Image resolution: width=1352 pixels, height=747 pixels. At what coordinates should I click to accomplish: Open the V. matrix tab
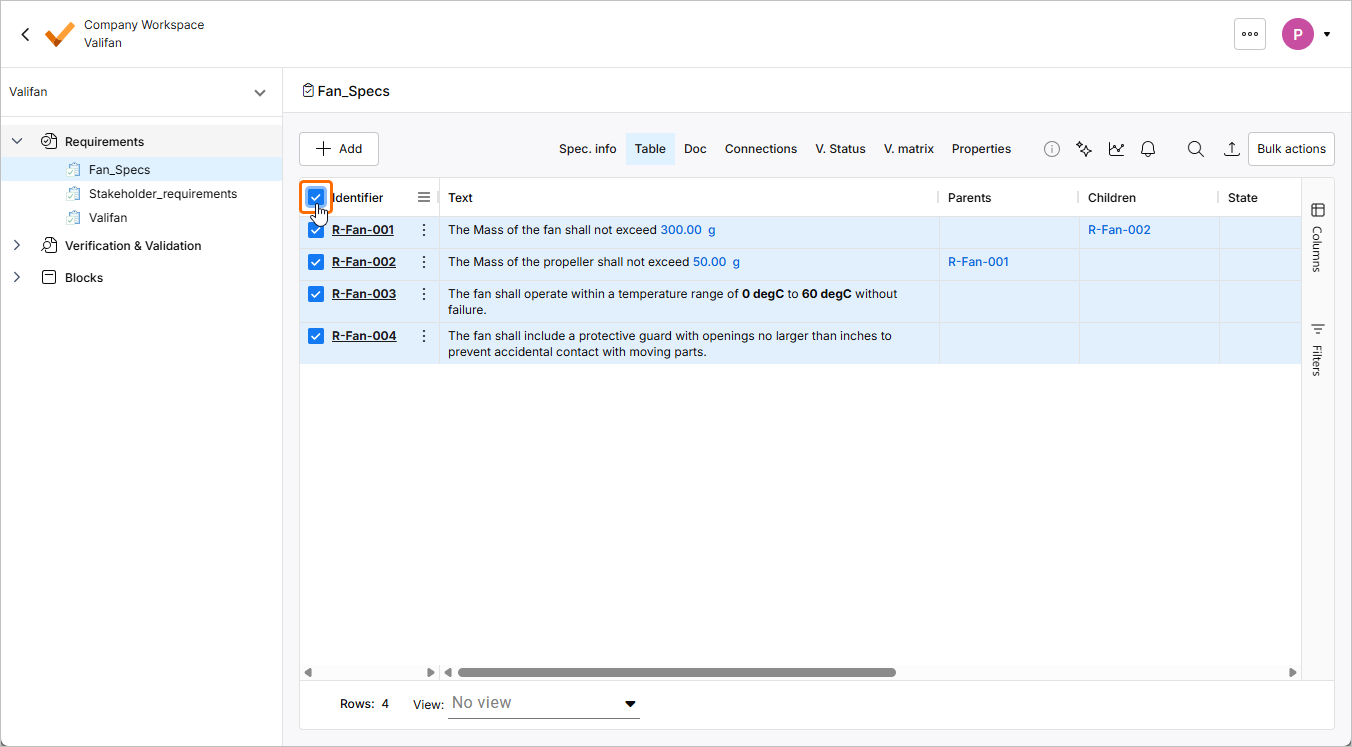909,149
